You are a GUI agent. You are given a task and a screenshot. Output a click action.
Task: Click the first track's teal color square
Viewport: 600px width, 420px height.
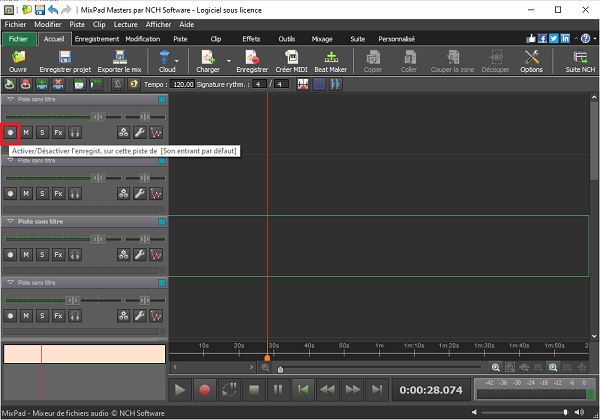(x=162, y=99)
